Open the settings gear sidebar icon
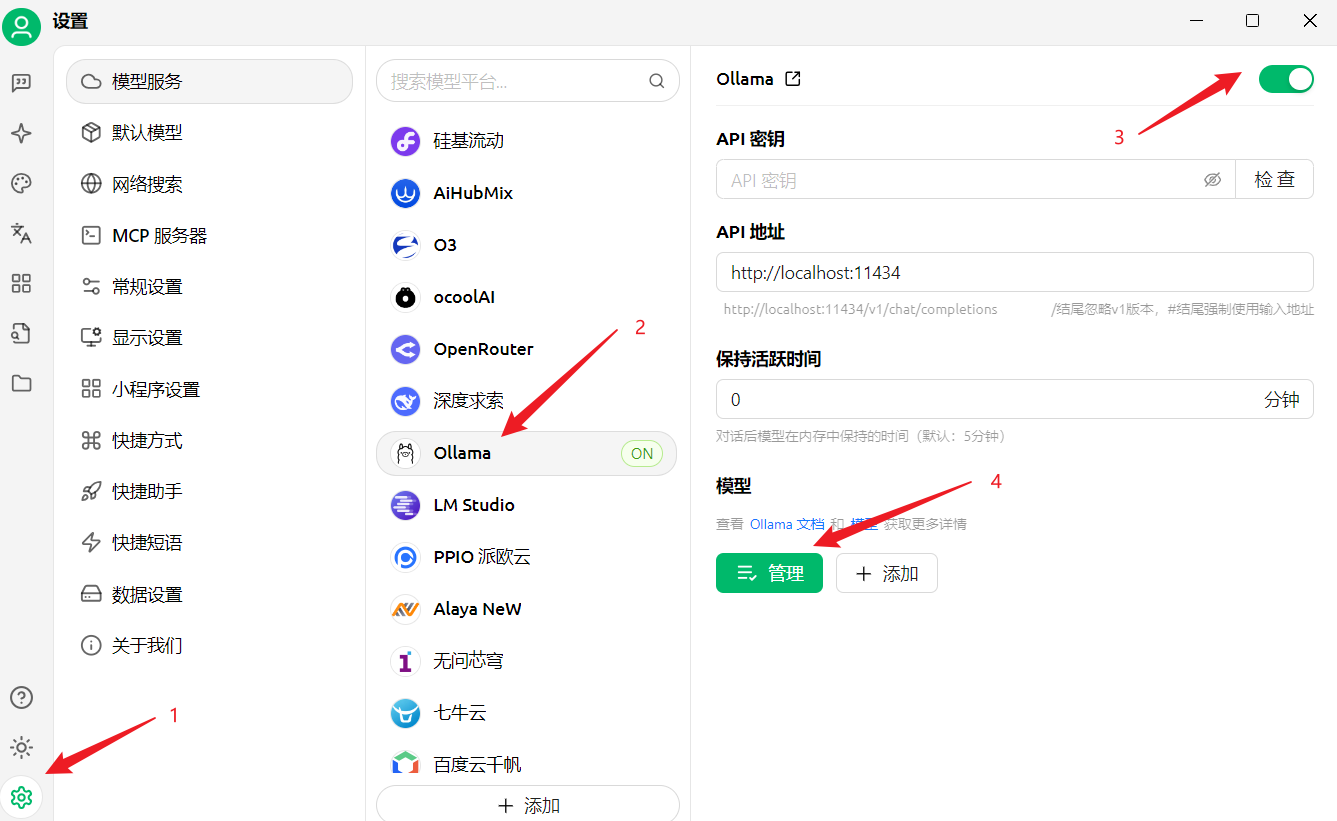Viewport: 1337px width, 821px height. pyautogui.click(x=21, y=797)
